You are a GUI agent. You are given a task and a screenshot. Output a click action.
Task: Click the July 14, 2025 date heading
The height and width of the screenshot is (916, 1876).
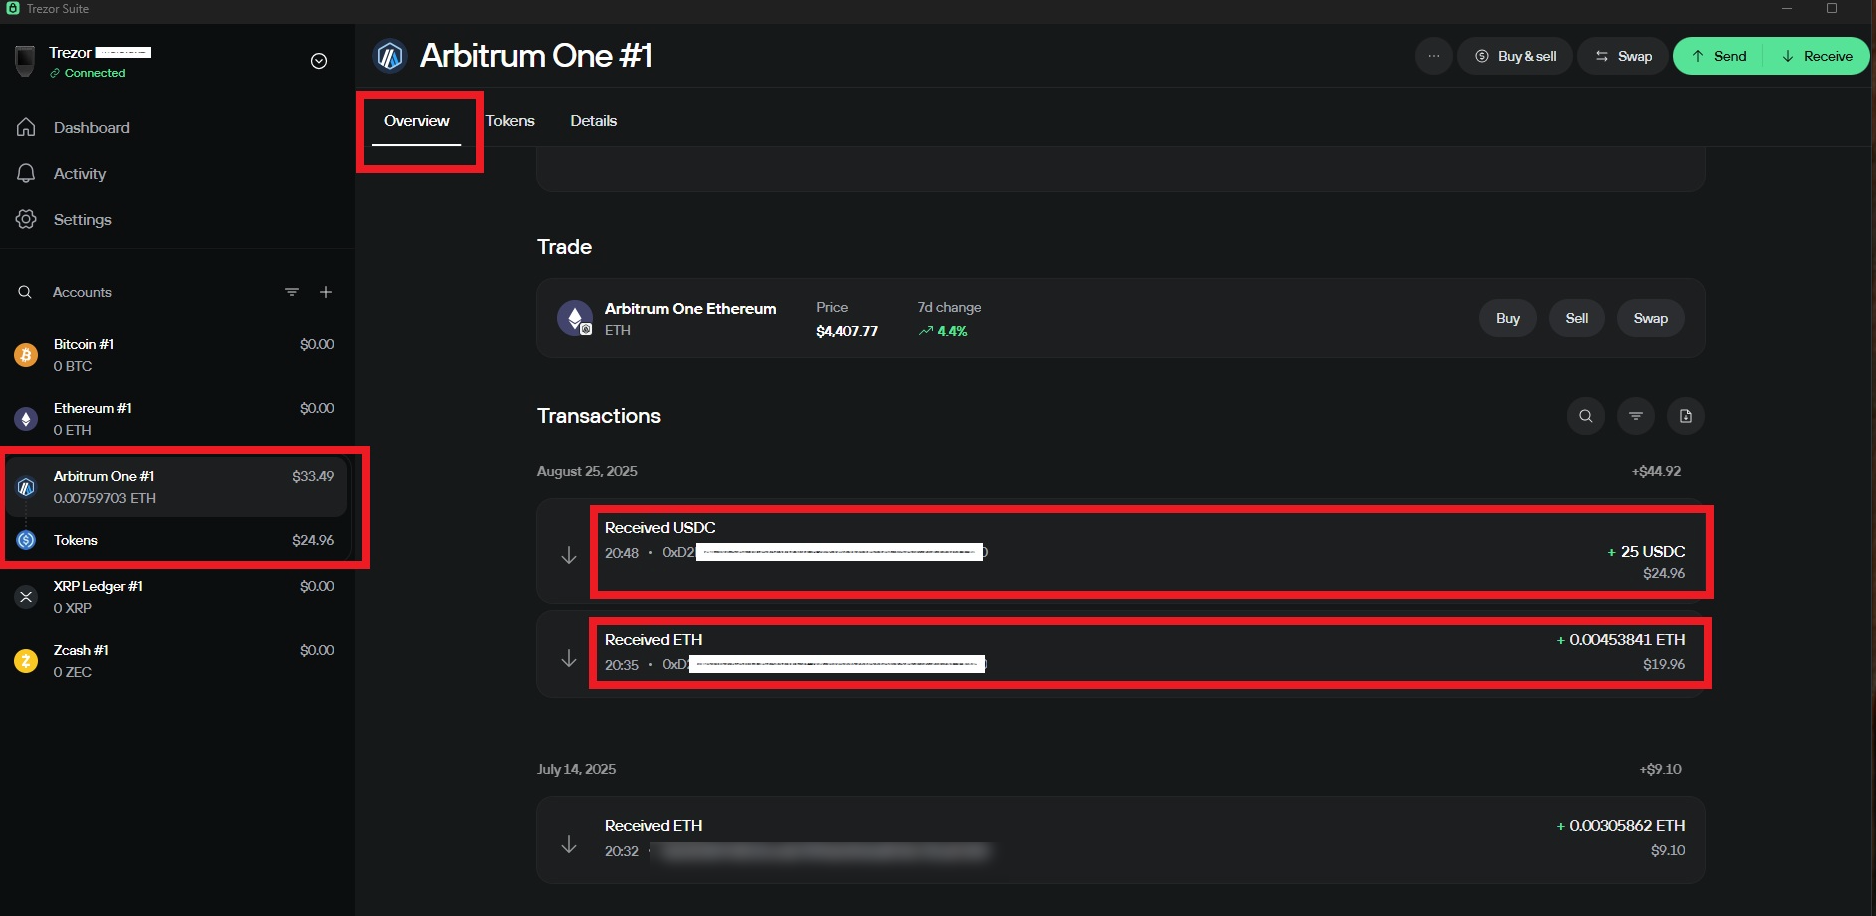pos(576,769)
